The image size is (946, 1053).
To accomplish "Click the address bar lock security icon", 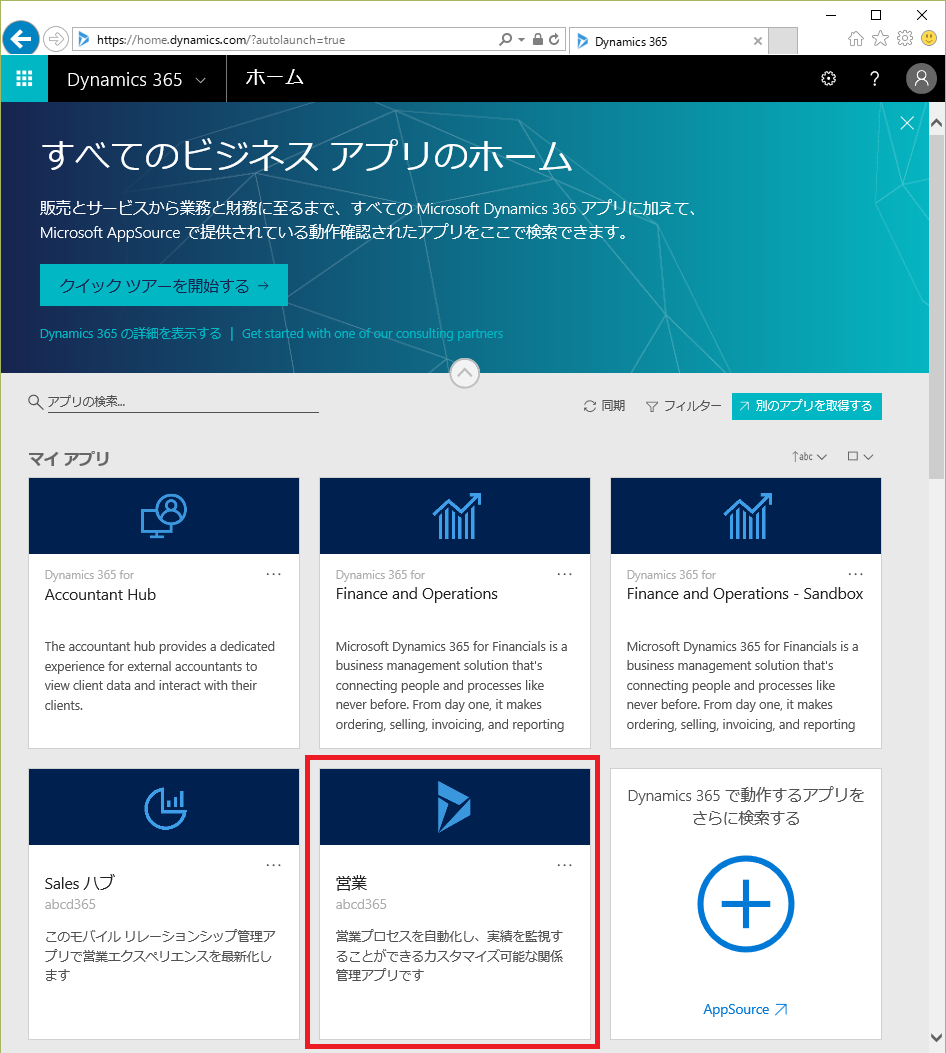I will click(x=538, y=40).
